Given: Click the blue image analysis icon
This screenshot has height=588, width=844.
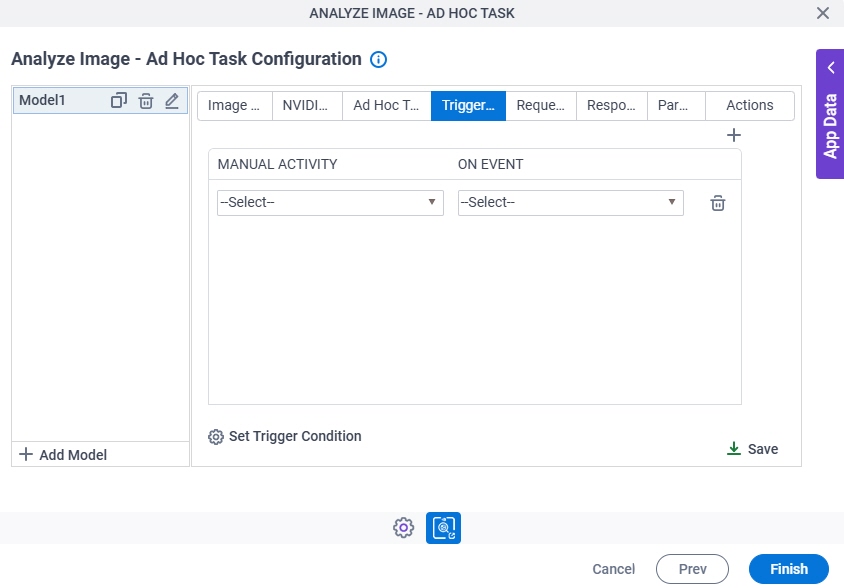Looking at the screenshot, I should pos(444,528).
